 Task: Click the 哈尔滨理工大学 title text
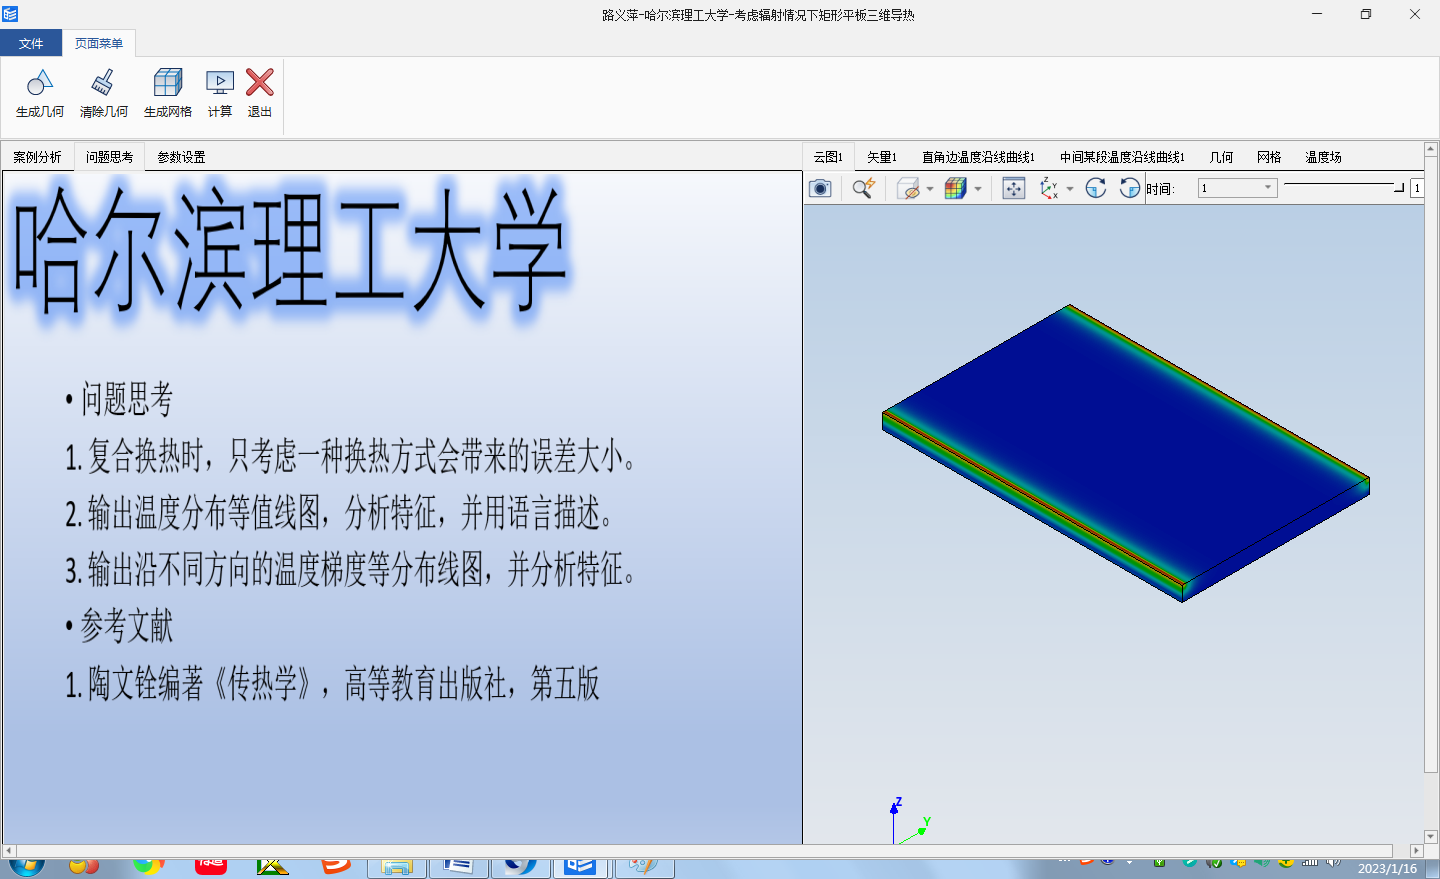pos(291,250)
